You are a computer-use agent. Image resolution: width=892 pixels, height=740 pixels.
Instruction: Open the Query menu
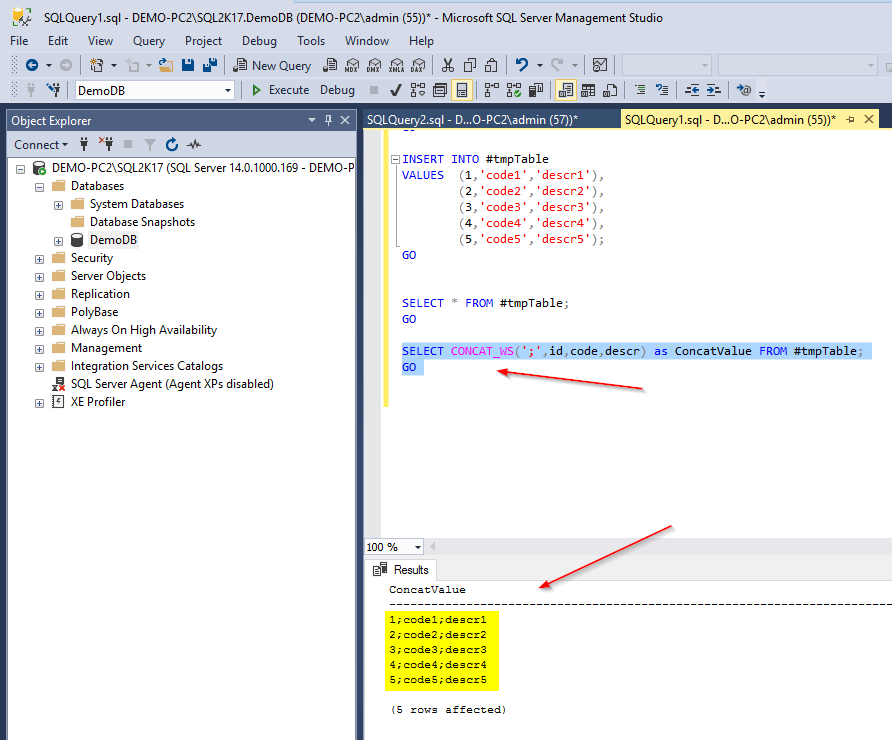pyautogui.click(x=148, y=41)
